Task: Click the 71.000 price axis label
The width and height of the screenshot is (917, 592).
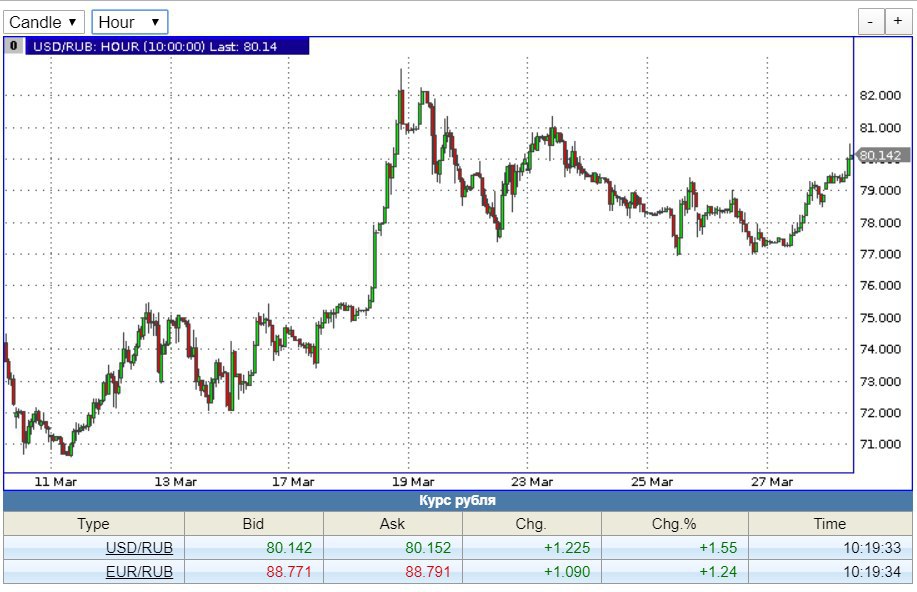Action: pos(880,444)
